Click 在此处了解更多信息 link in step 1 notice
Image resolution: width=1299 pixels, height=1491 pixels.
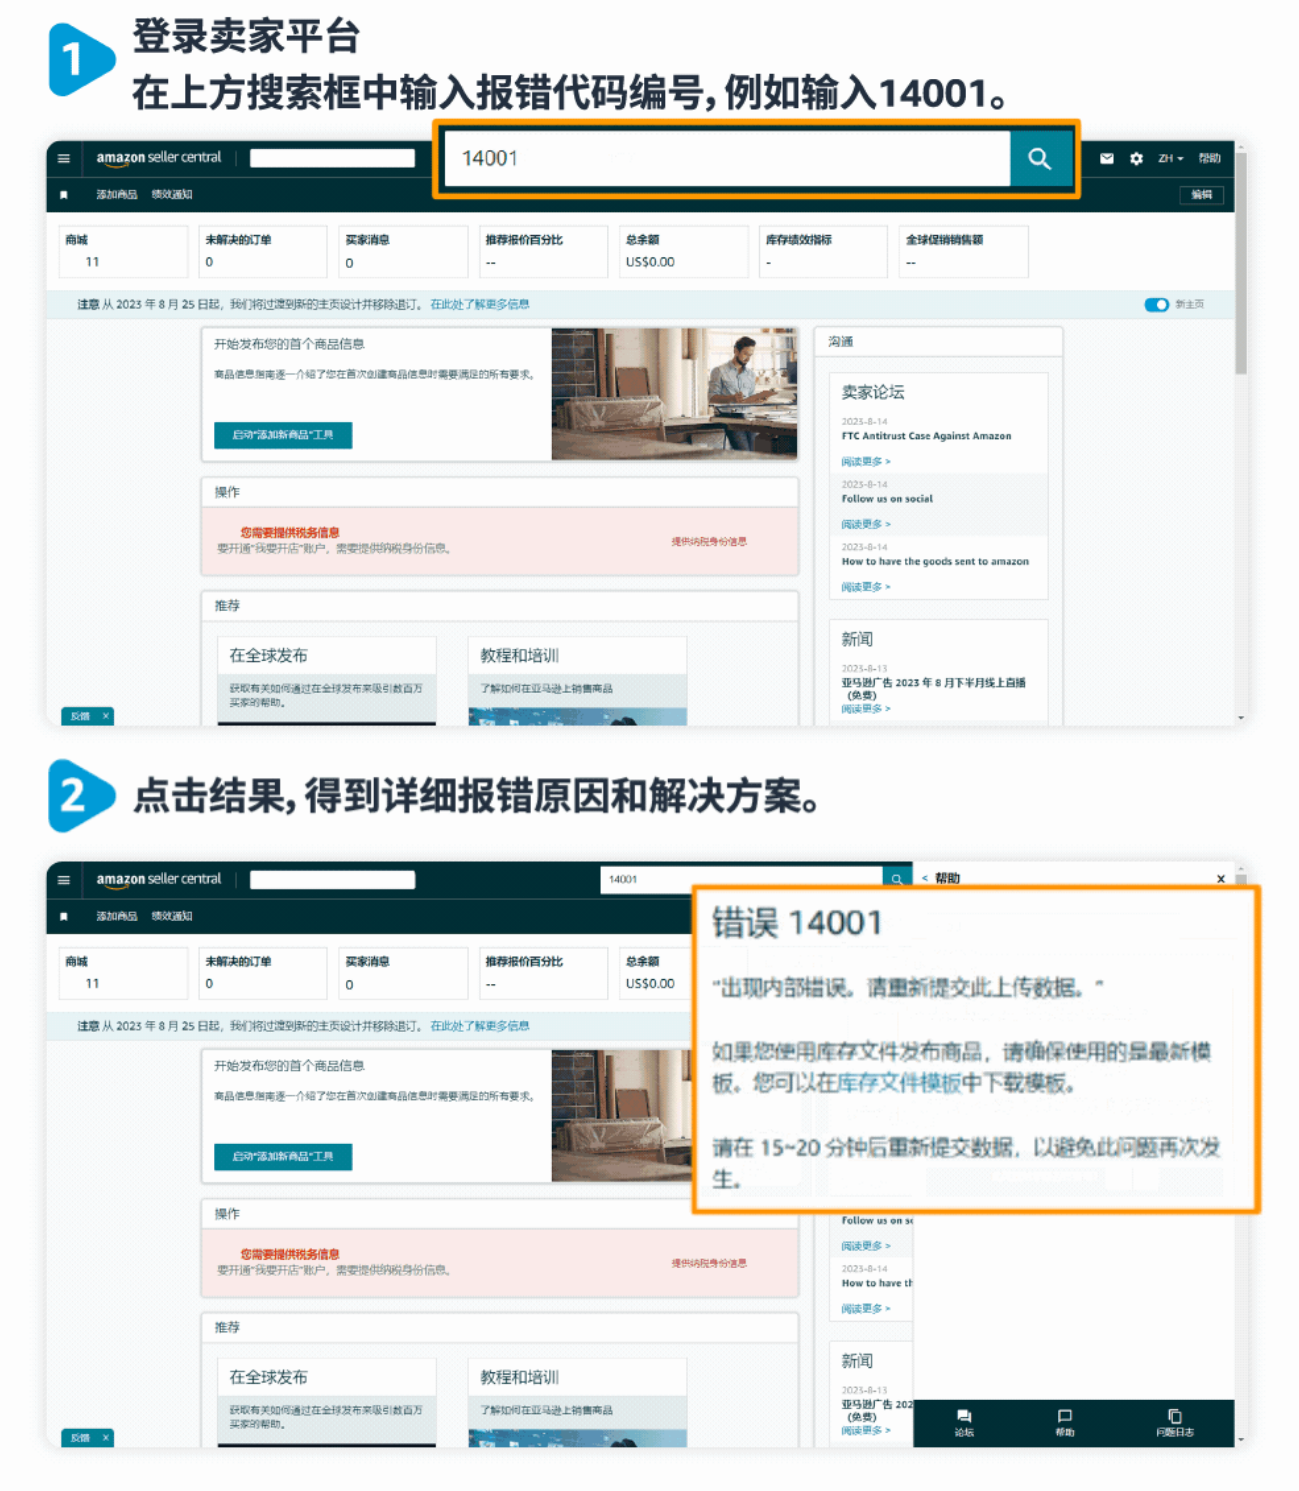(x=479, y=305)
